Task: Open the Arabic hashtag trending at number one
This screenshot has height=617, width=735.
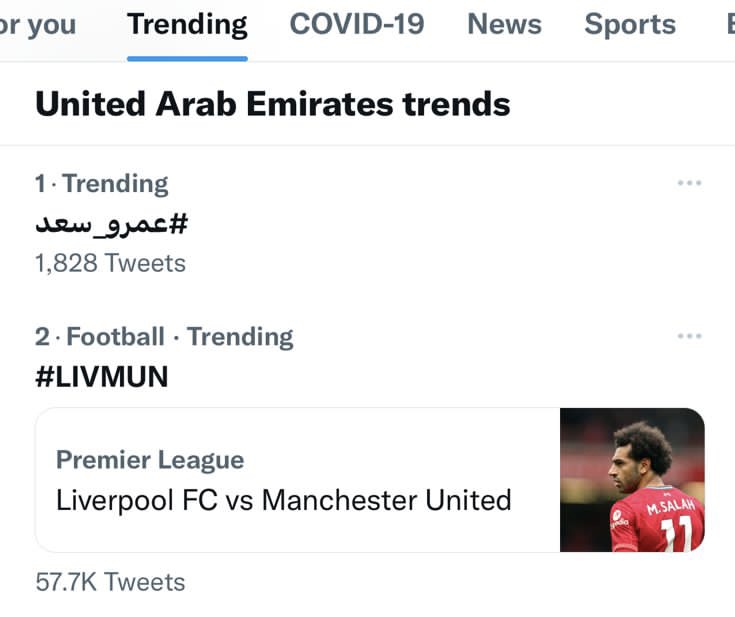Action: click(111, 224)
